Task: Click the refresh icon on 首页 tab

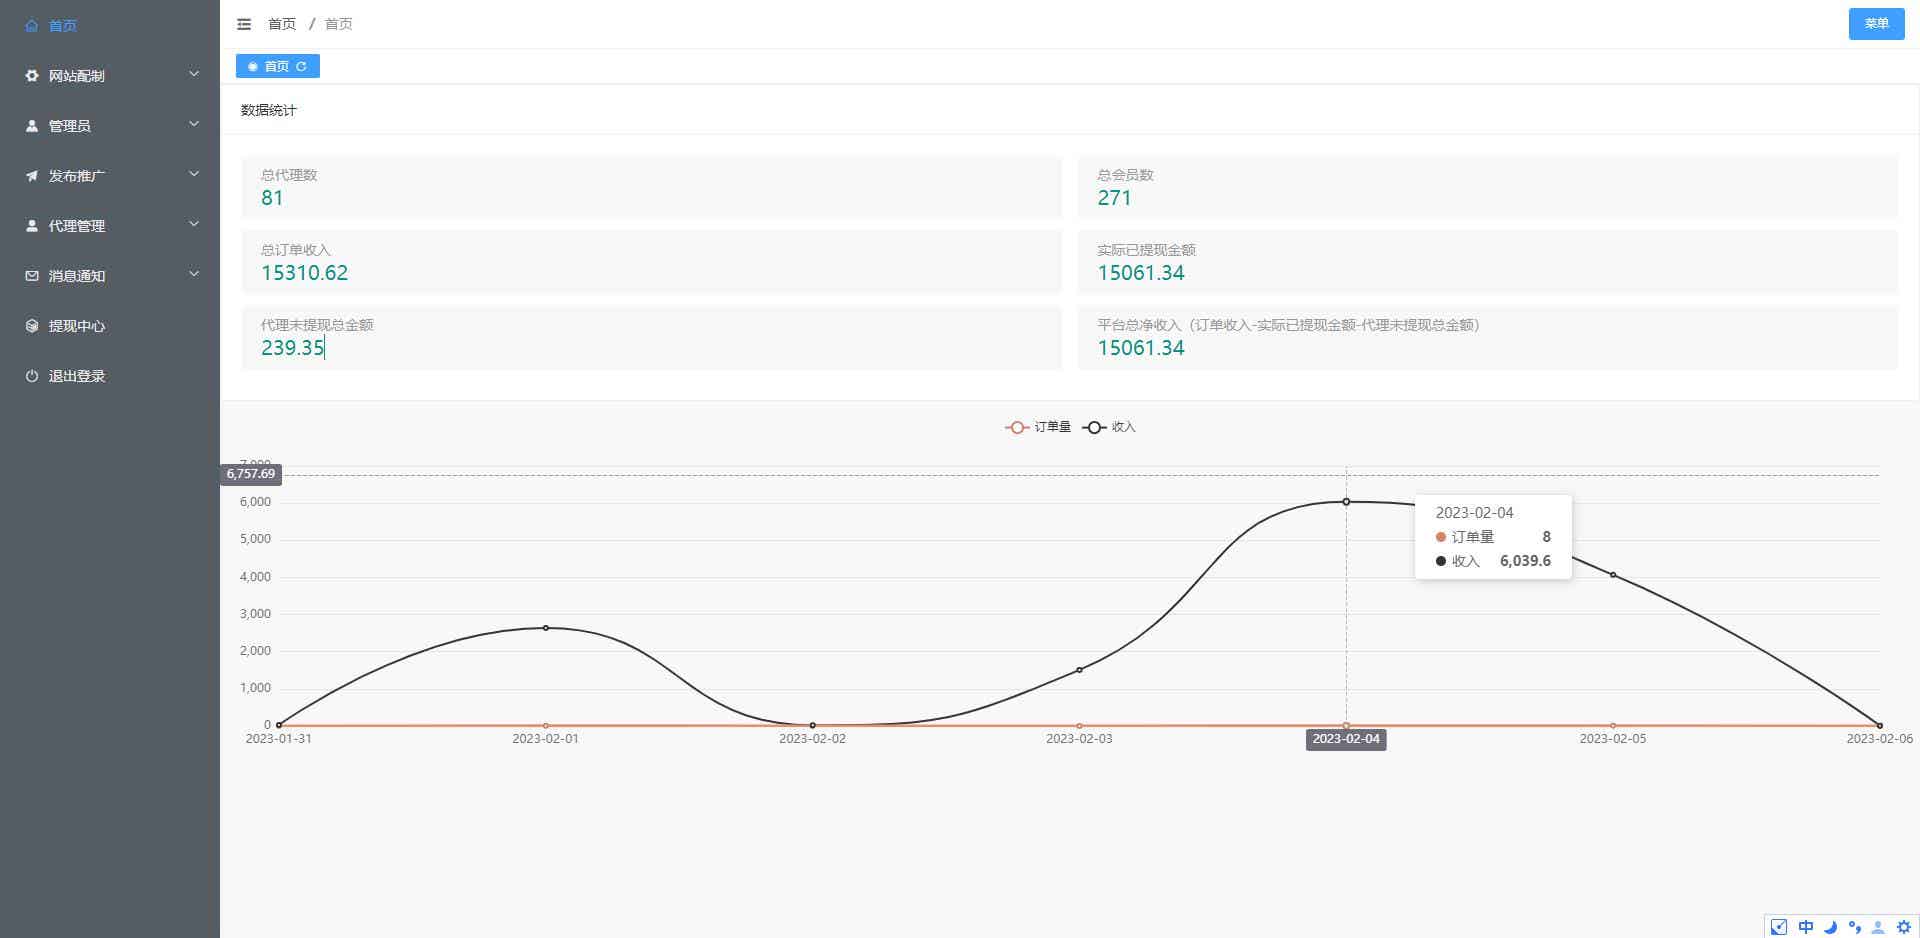Action: tap(301, 67)
